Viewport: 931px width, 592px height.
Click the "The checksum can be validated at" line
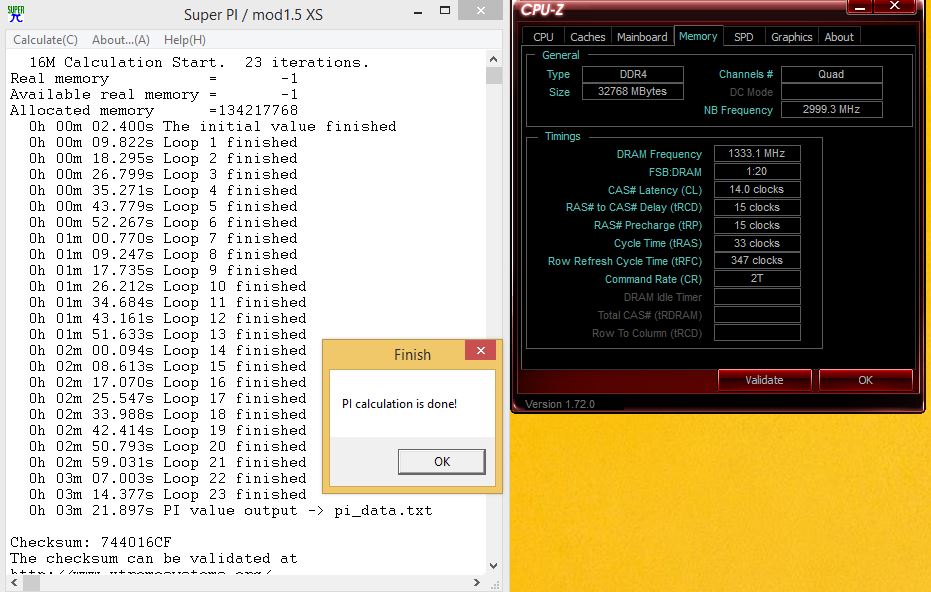coord(154,558)
